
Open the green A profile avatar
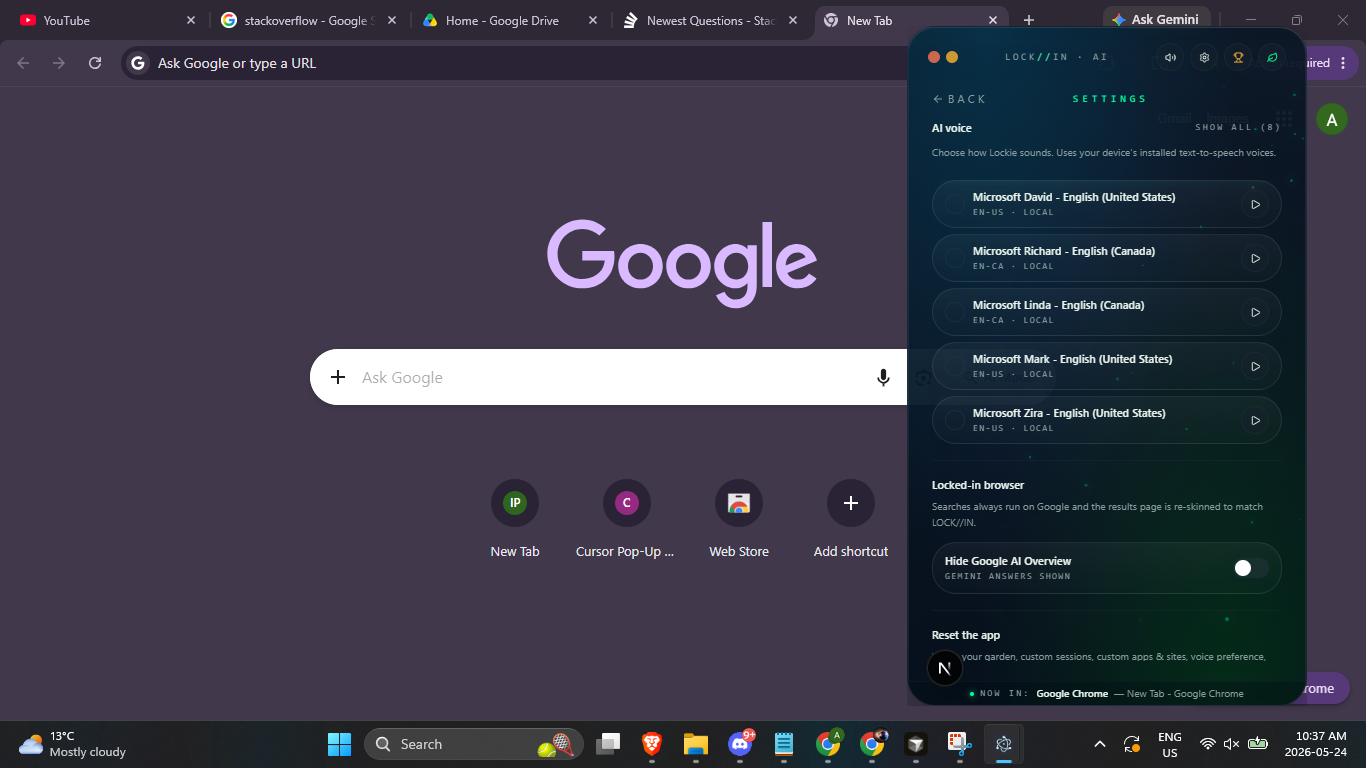point(1331,120)
